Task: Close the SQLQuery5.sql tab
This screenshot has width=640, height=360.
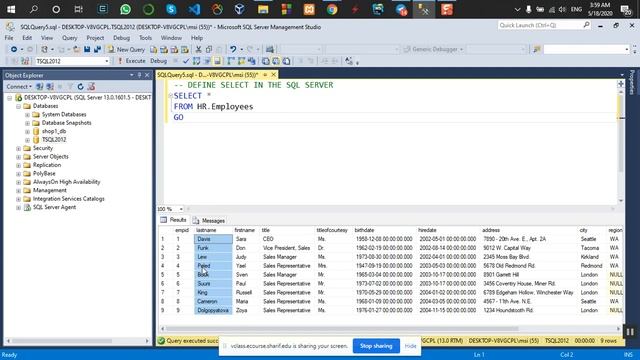Action: coord(273,75)
